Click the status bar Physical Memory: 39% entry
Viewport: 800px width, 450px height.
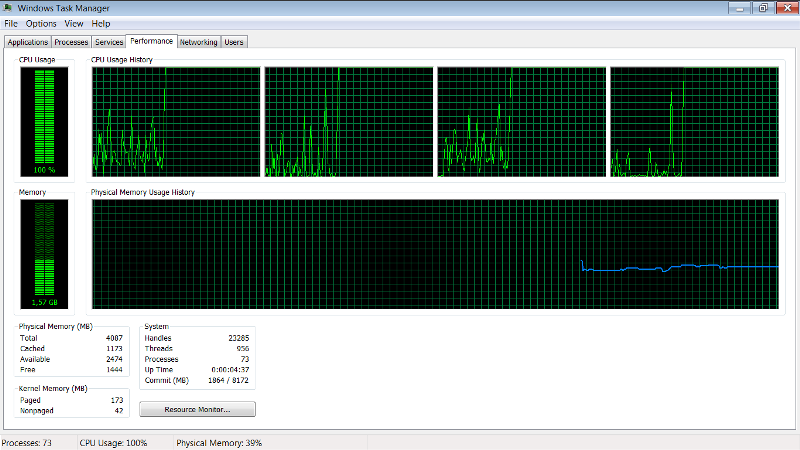(219, 443)
